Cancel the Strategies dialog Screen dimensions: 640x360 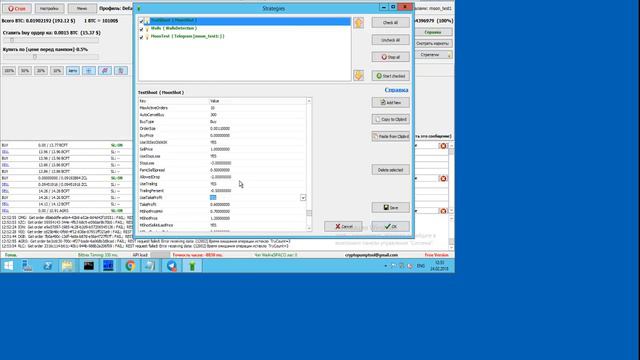click(x=343, y=226)
